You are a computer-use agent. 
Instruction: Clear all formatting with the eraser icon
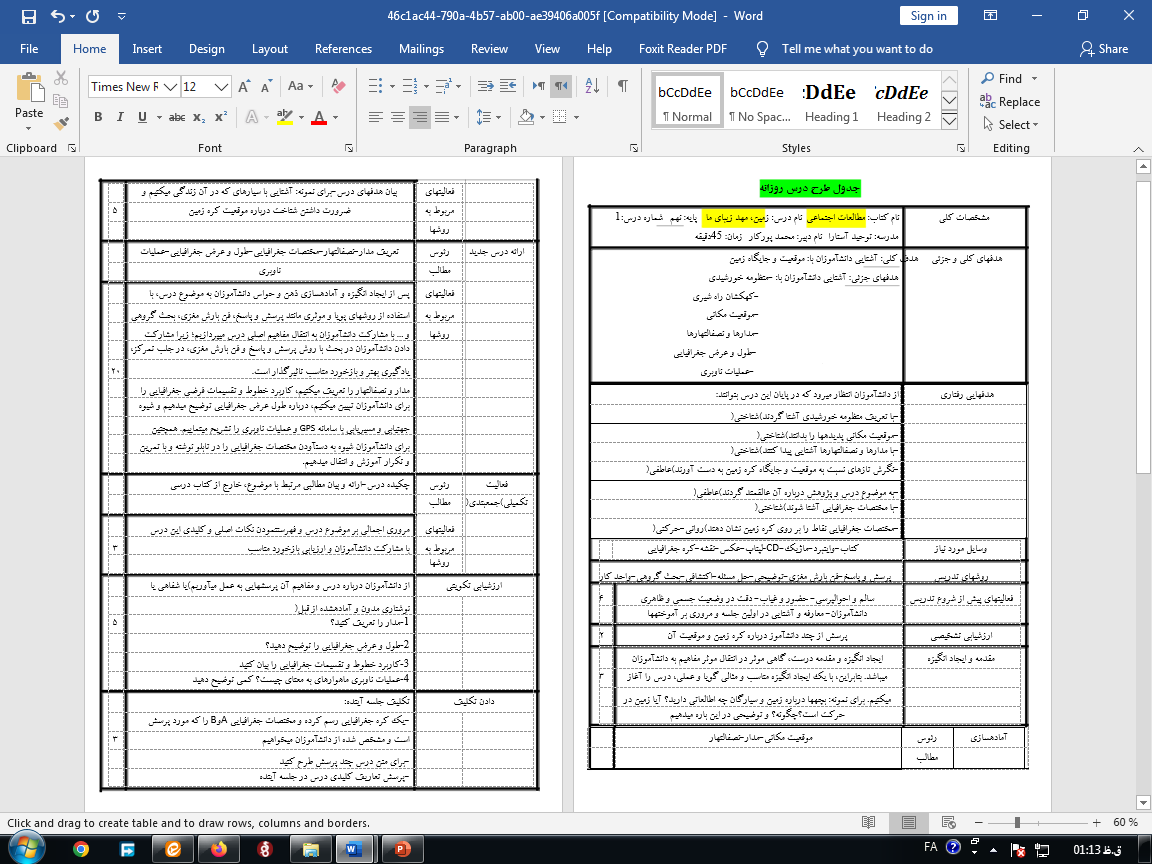338,87
